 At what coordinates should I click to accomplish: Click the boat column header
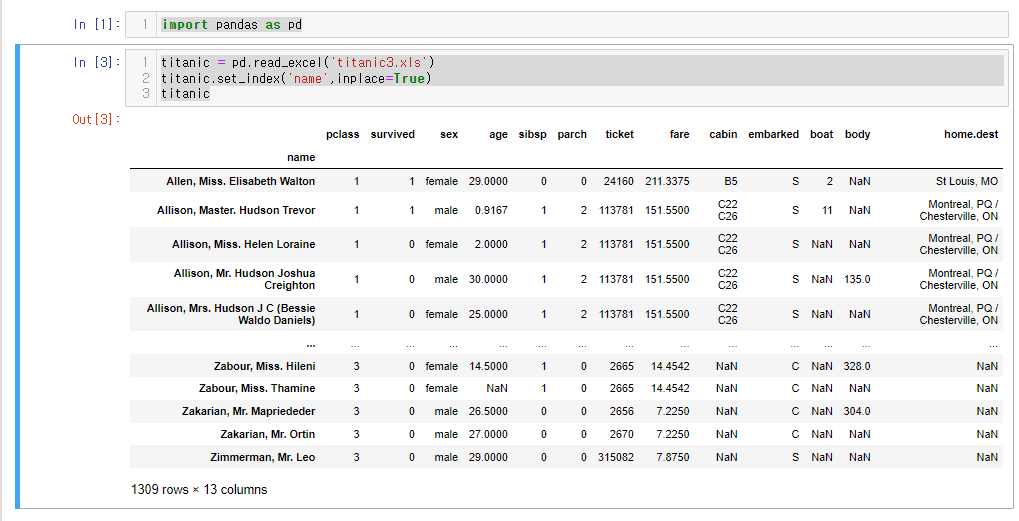point(821,134)
